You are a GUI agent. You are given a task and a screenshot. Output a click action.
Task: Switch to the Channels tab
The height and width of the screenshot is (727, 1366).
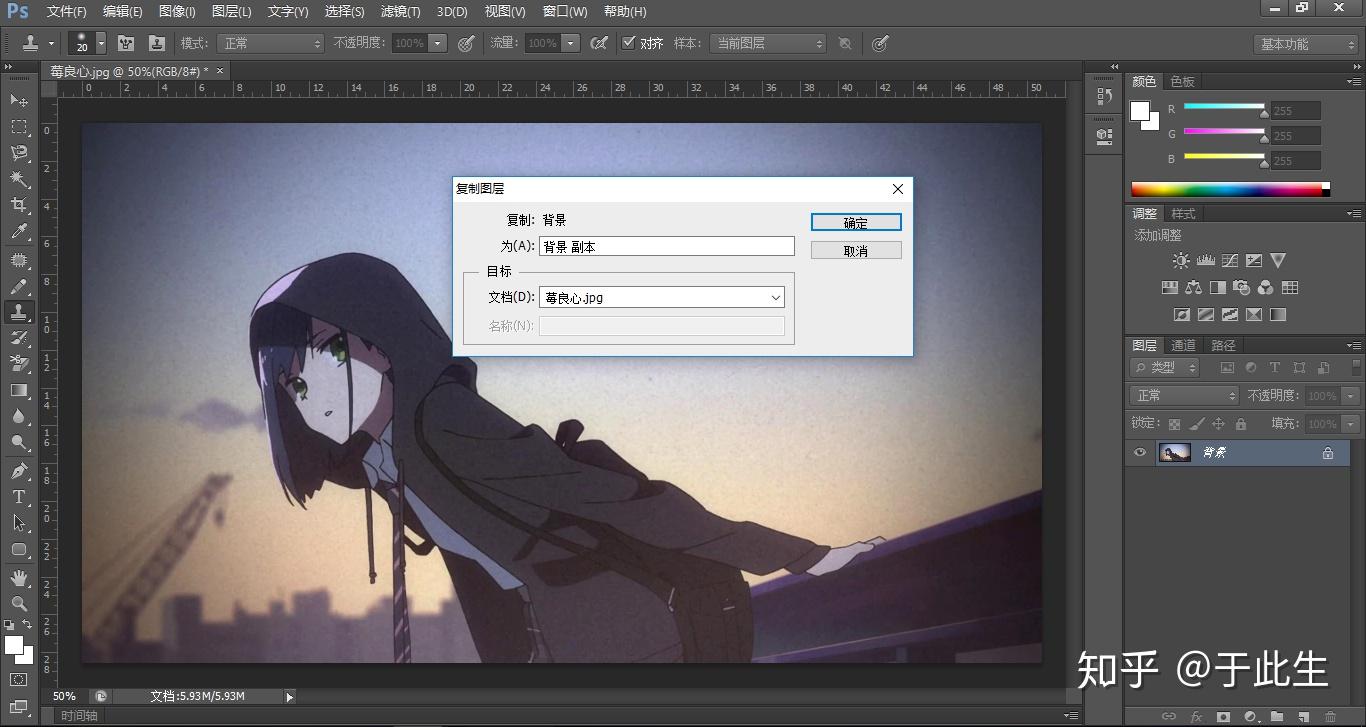[x=1183, y=345]
